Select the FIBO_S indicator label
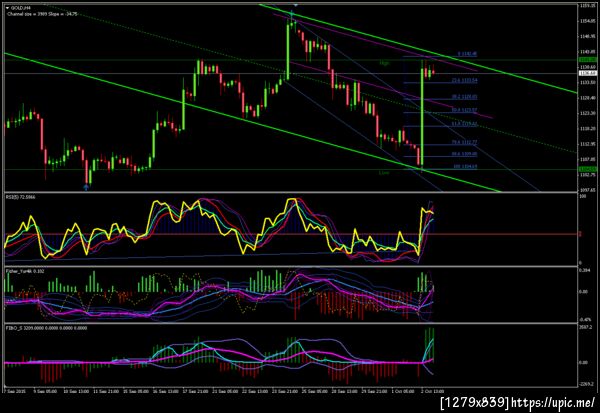Viewport: 600px width, 413px height. (x=46, y=328)
